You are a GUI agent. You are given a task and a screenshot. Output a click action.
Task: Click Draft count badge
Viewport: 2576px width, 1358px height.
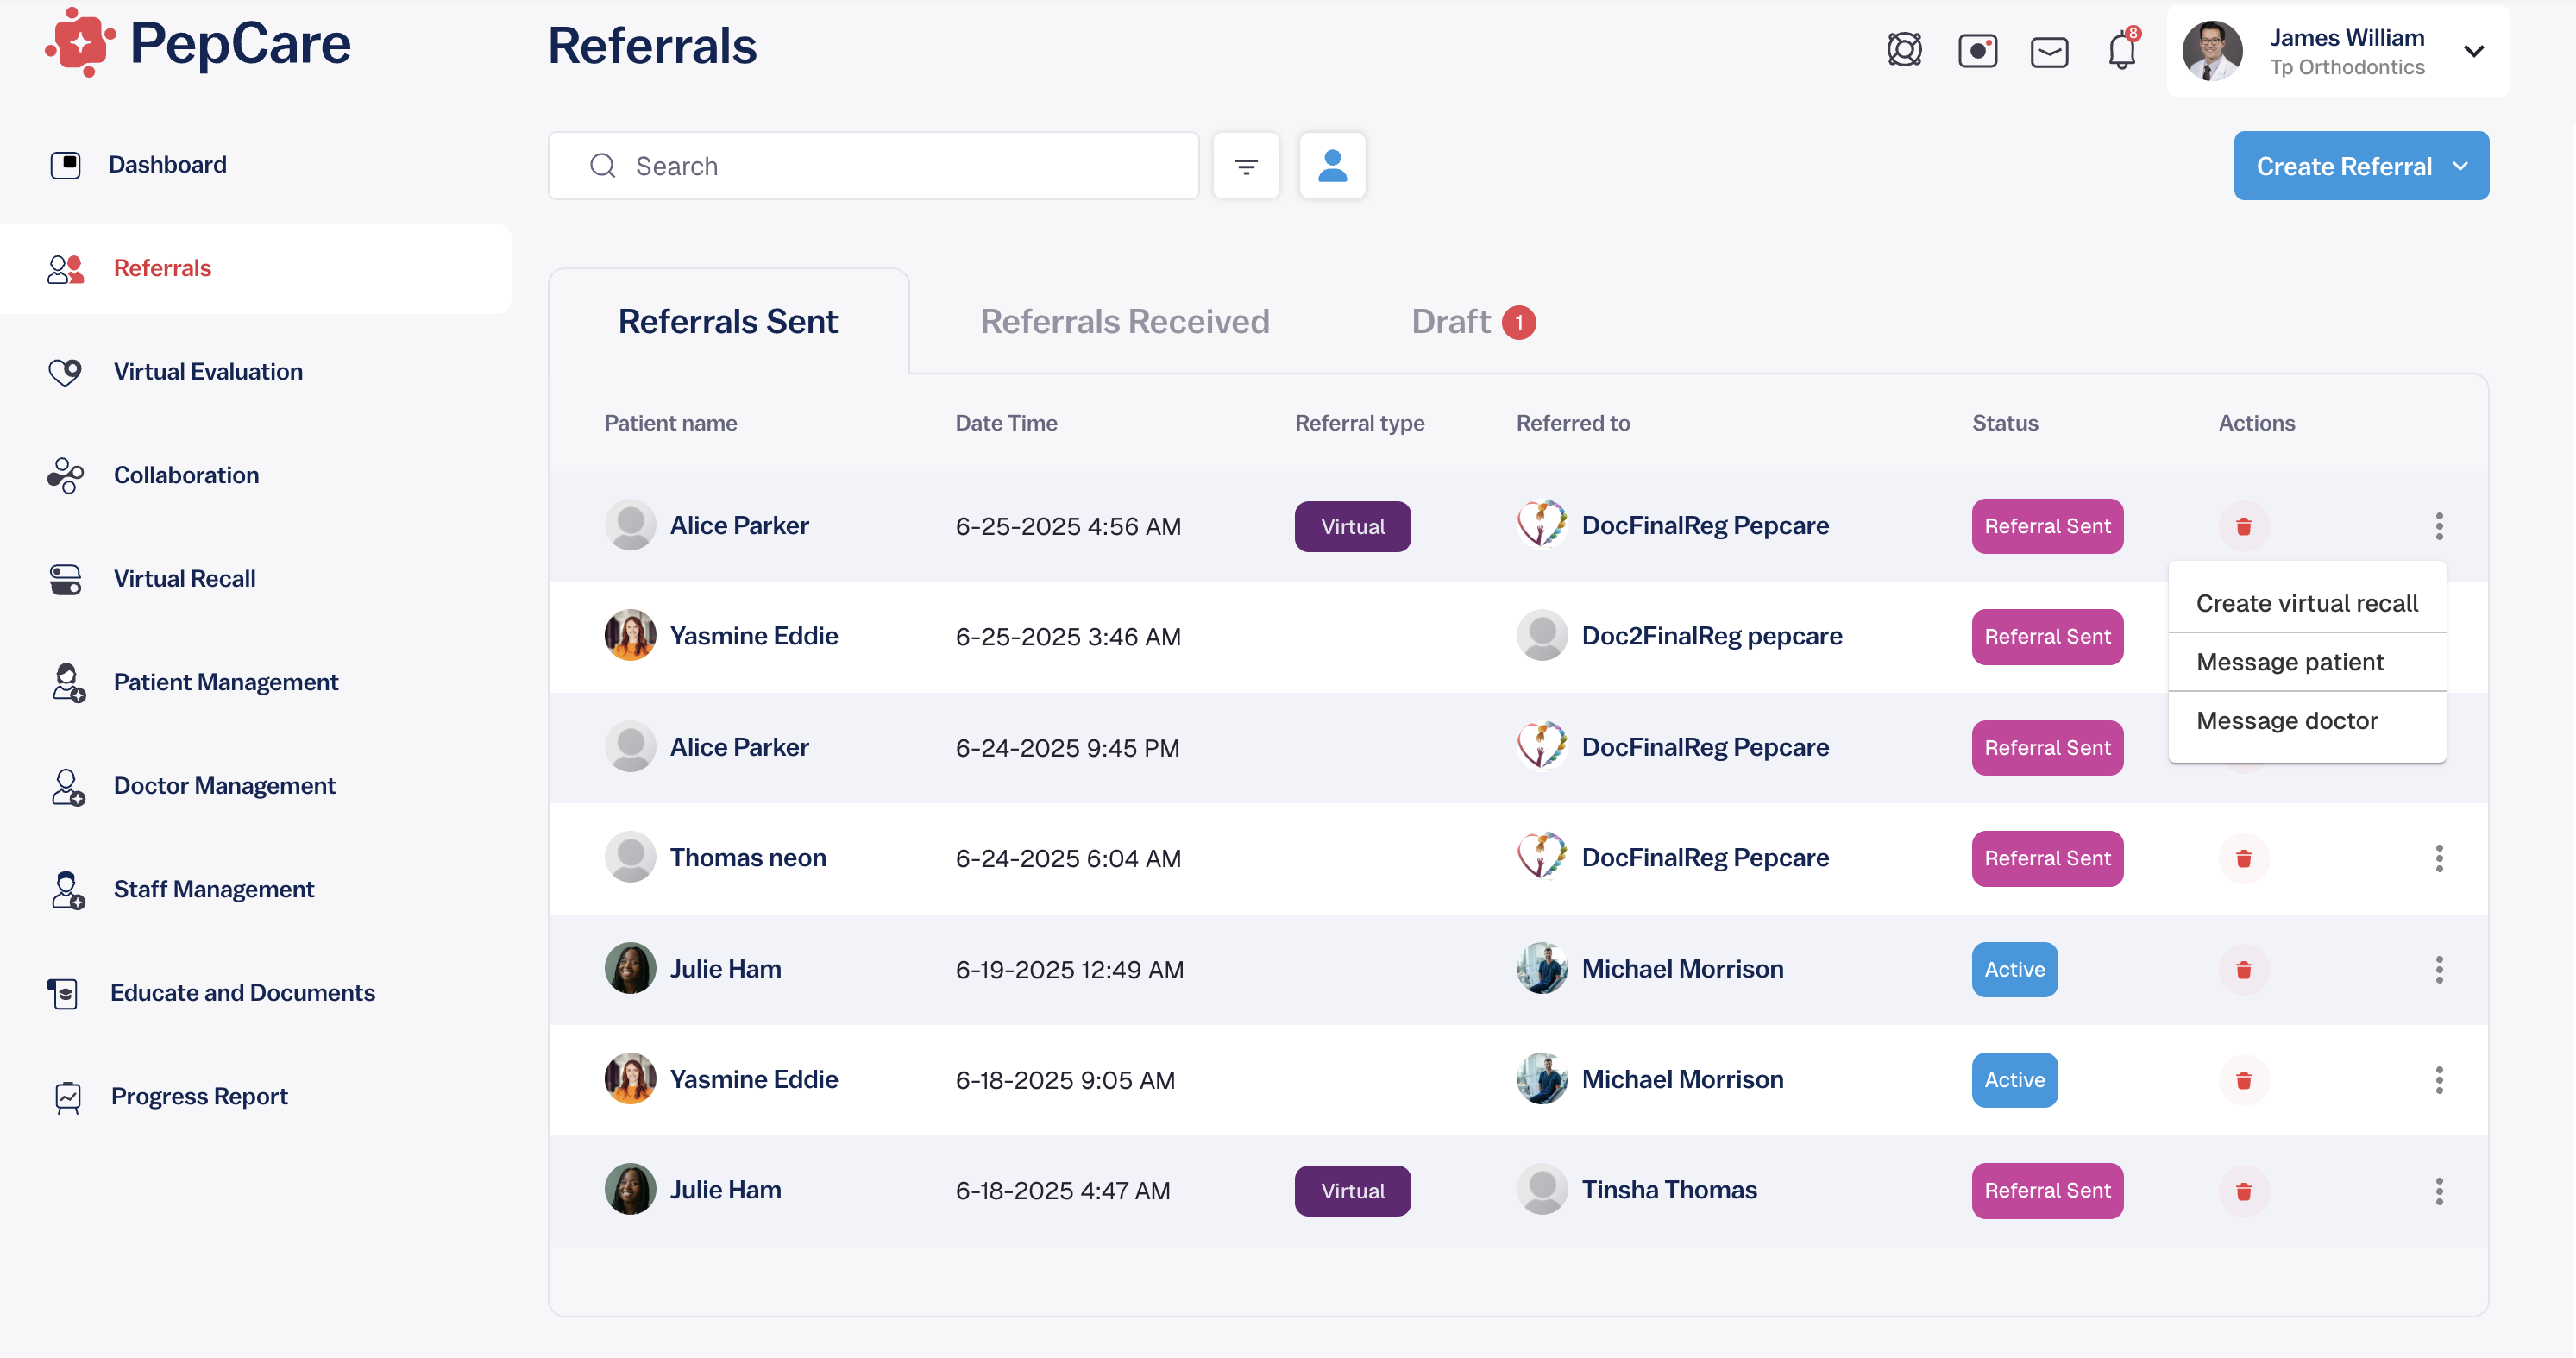[1518, 322]
